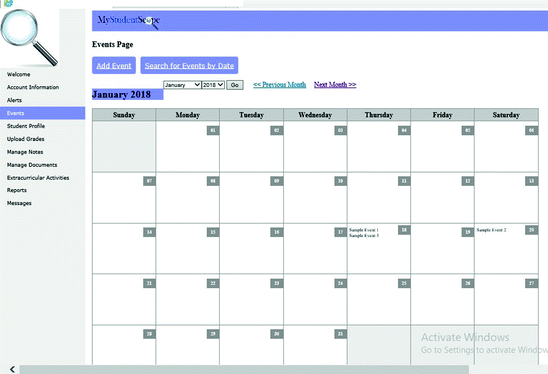The height and width of the screenshot is (374, 548).
Task: Go to Manage Documents
Action: click(x=32, y=165)
